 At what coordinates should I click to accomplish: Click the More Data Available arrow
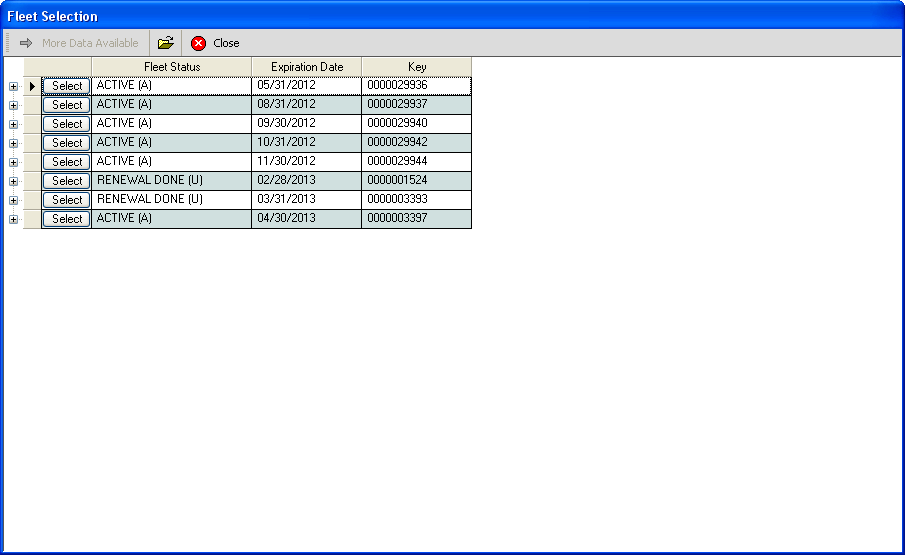[x=26, y=43]
